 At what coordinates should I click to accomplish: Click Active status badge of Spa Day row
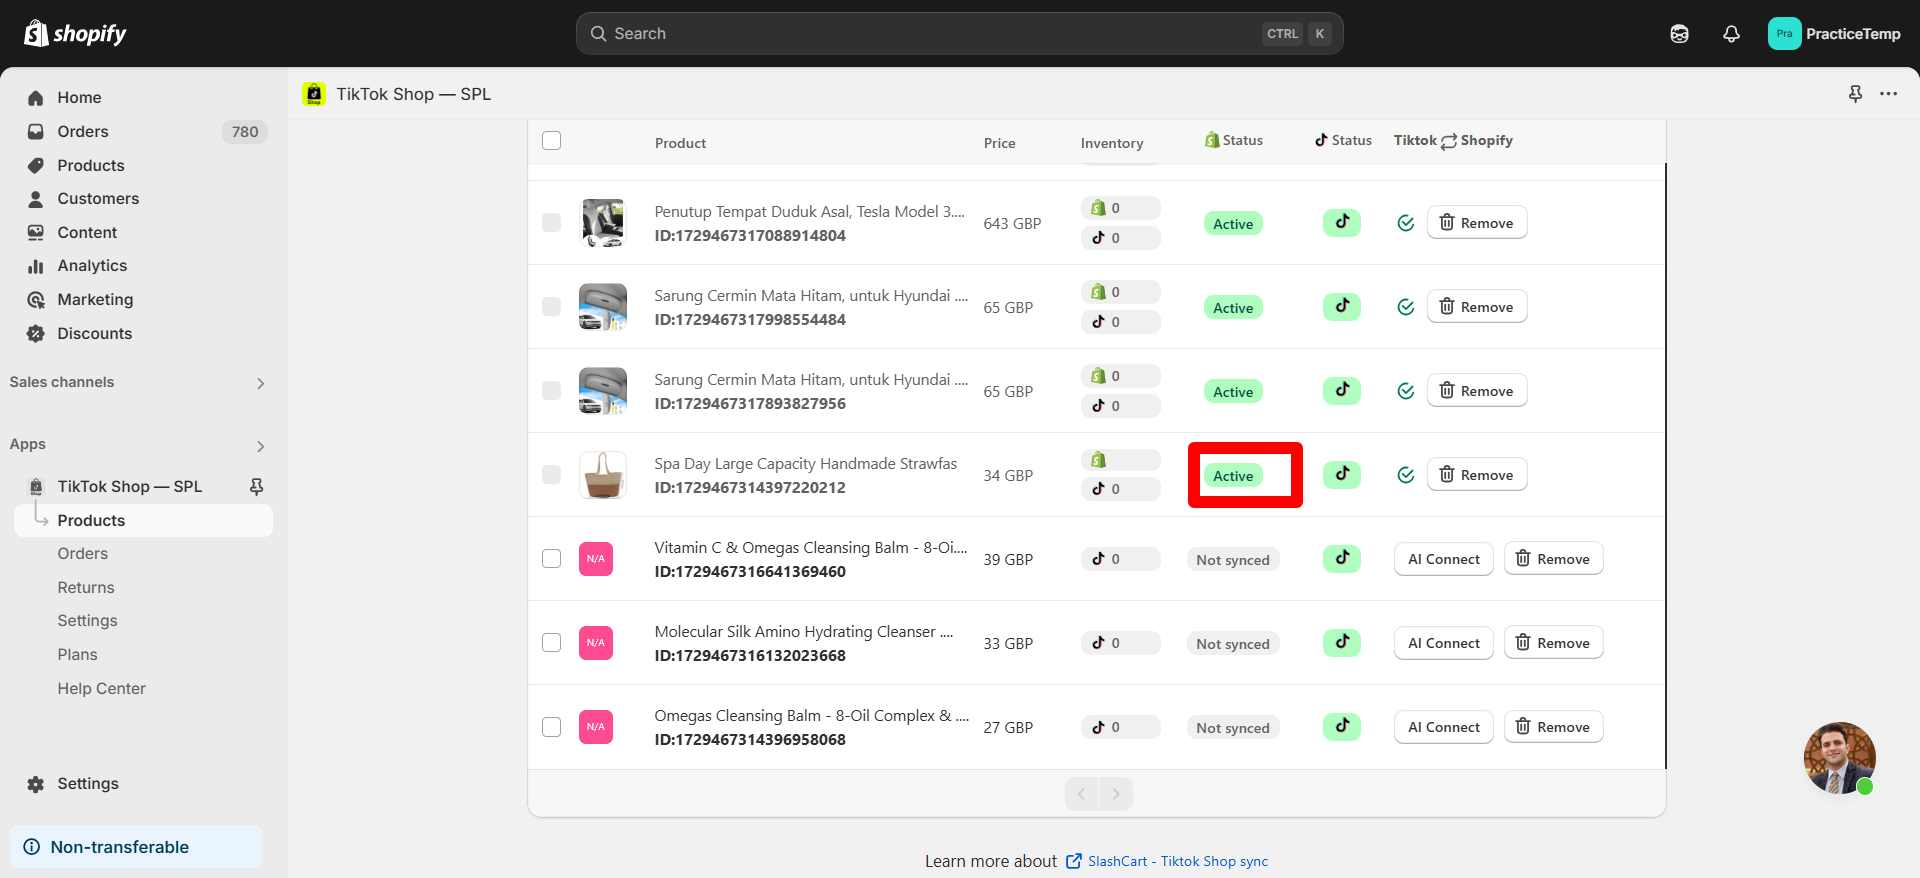1233,476
